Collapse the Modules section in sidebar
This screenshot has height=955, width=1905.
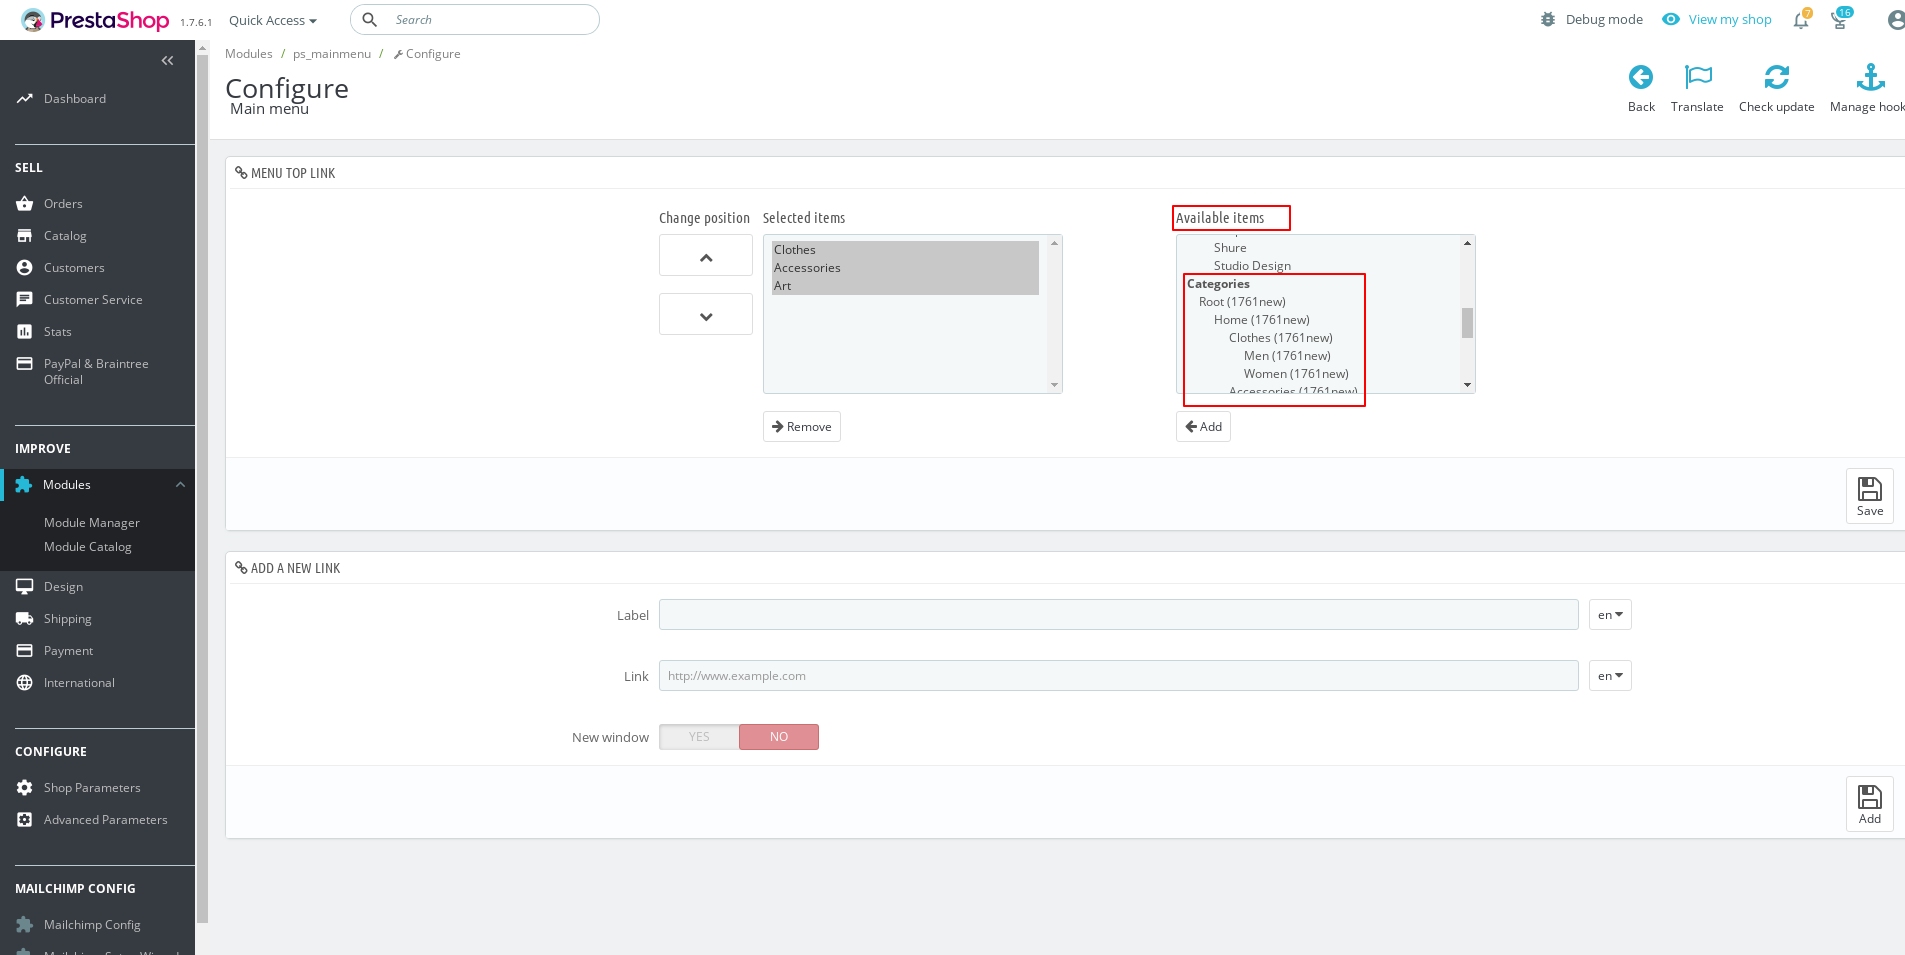pos(180,484)
